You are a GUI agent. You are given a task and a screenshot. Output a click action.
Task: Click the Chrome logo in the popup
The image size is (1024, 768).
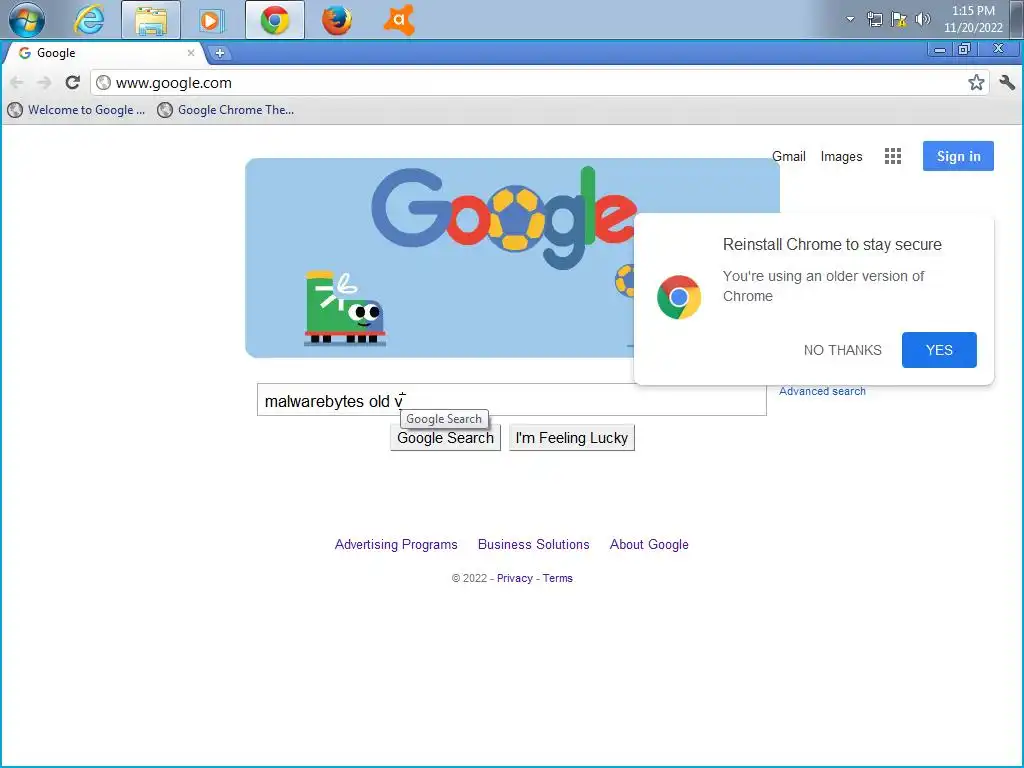click(x=679, y=296)
